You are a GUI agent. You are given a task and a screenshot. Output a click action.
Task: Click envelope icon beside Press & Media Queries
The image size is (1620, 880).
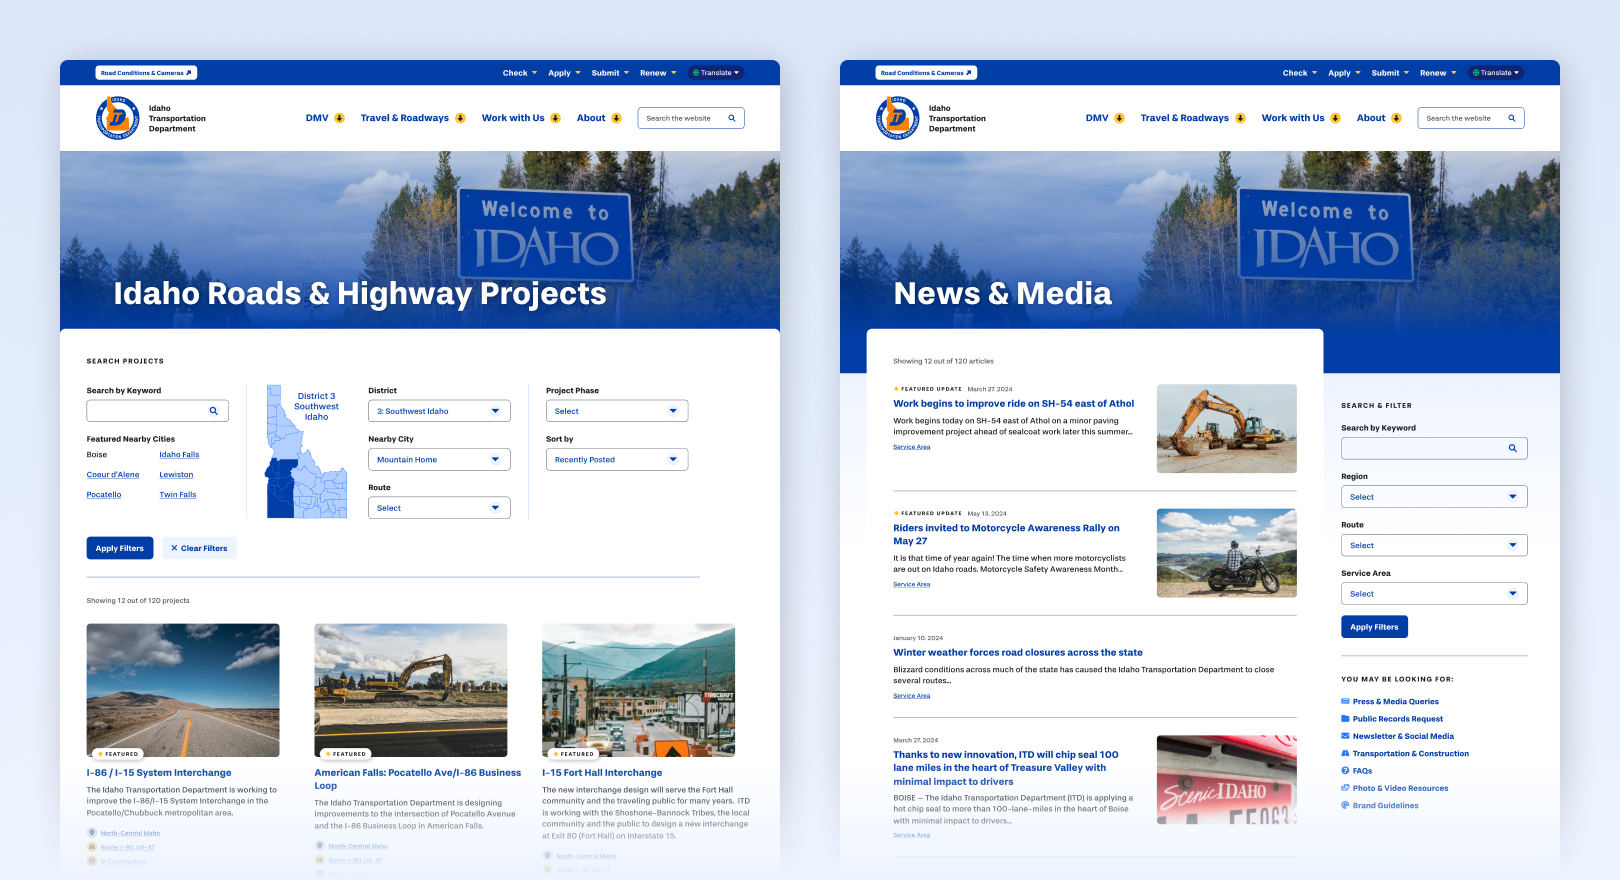[1345, 702]
